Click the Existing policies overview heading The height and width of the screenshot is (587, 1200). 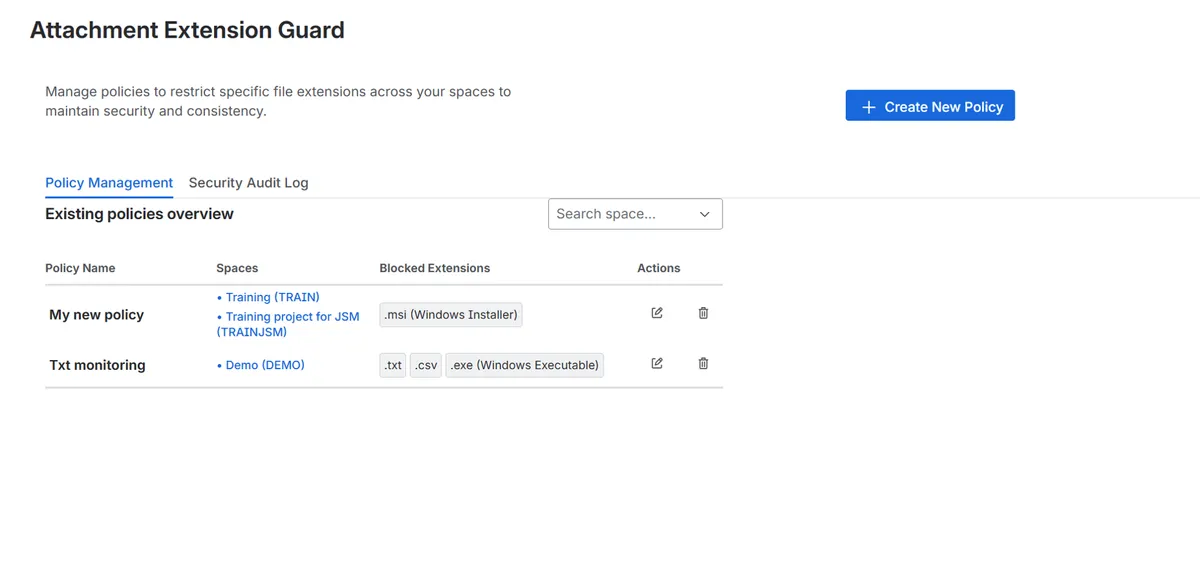click(139, 214)
